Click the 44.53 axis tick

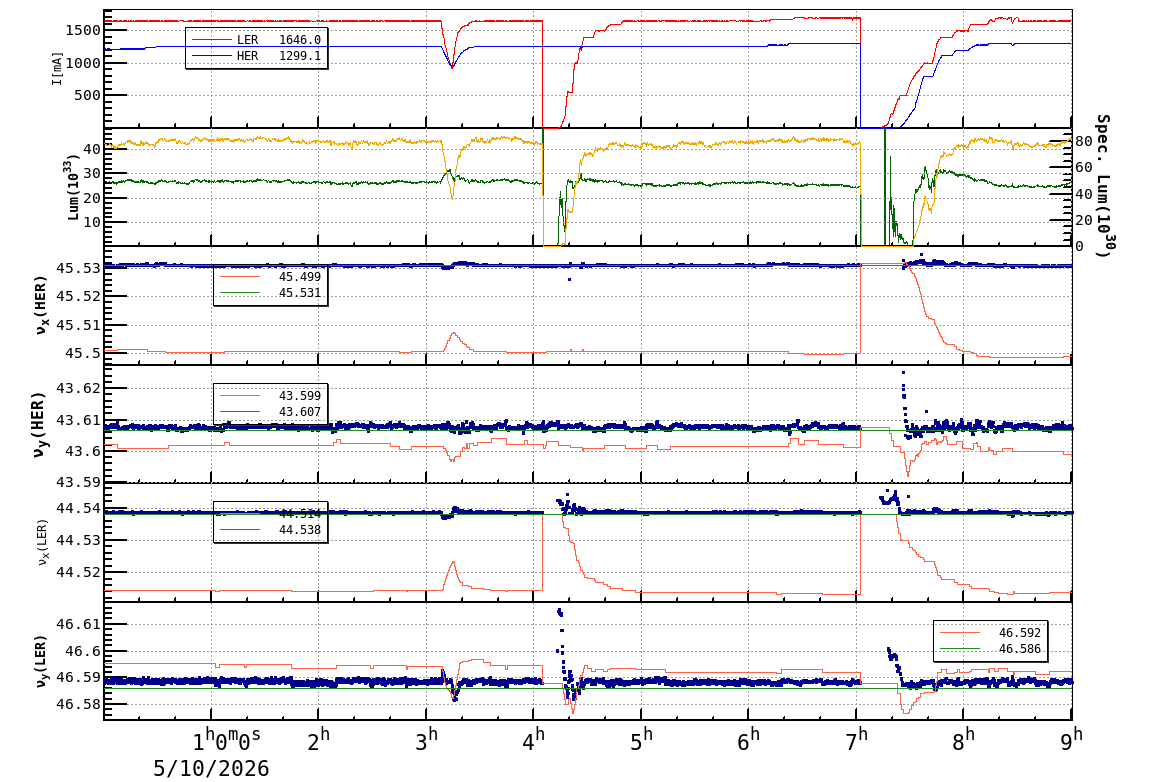coord(78,541)
